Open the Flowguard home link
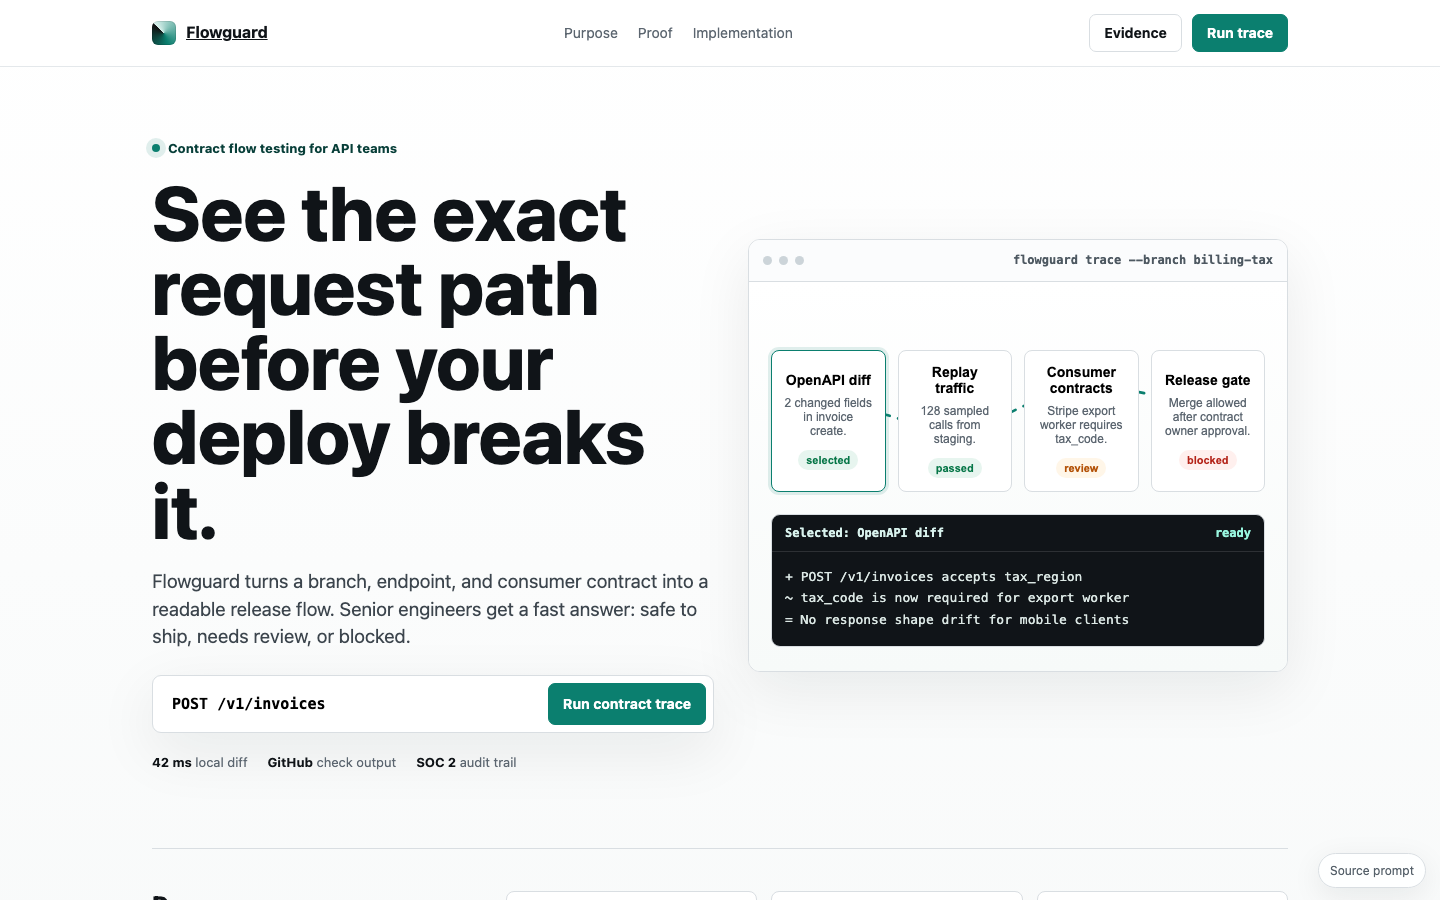The width and height of the screenshot is (1440, 900). (210, 33)
